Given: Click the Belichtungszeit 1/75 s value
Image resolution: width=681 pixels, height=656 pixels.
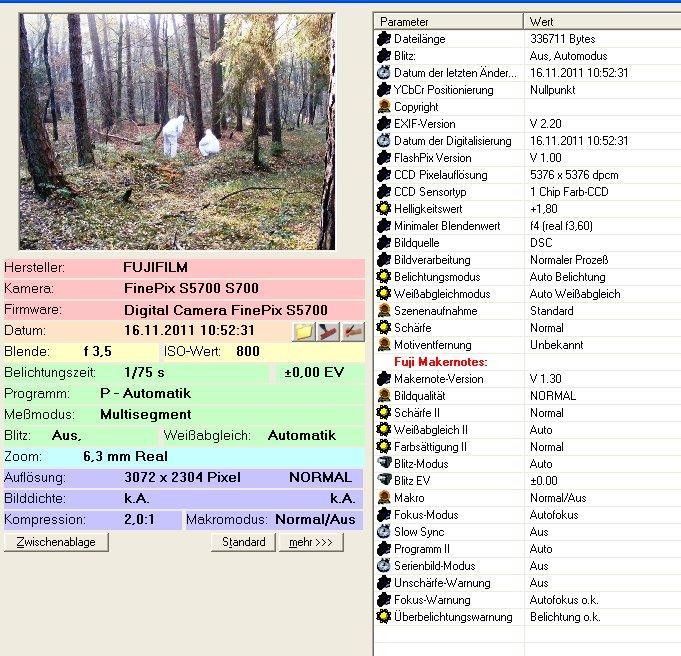Looking at the screenshot, I should pos(144,373).
